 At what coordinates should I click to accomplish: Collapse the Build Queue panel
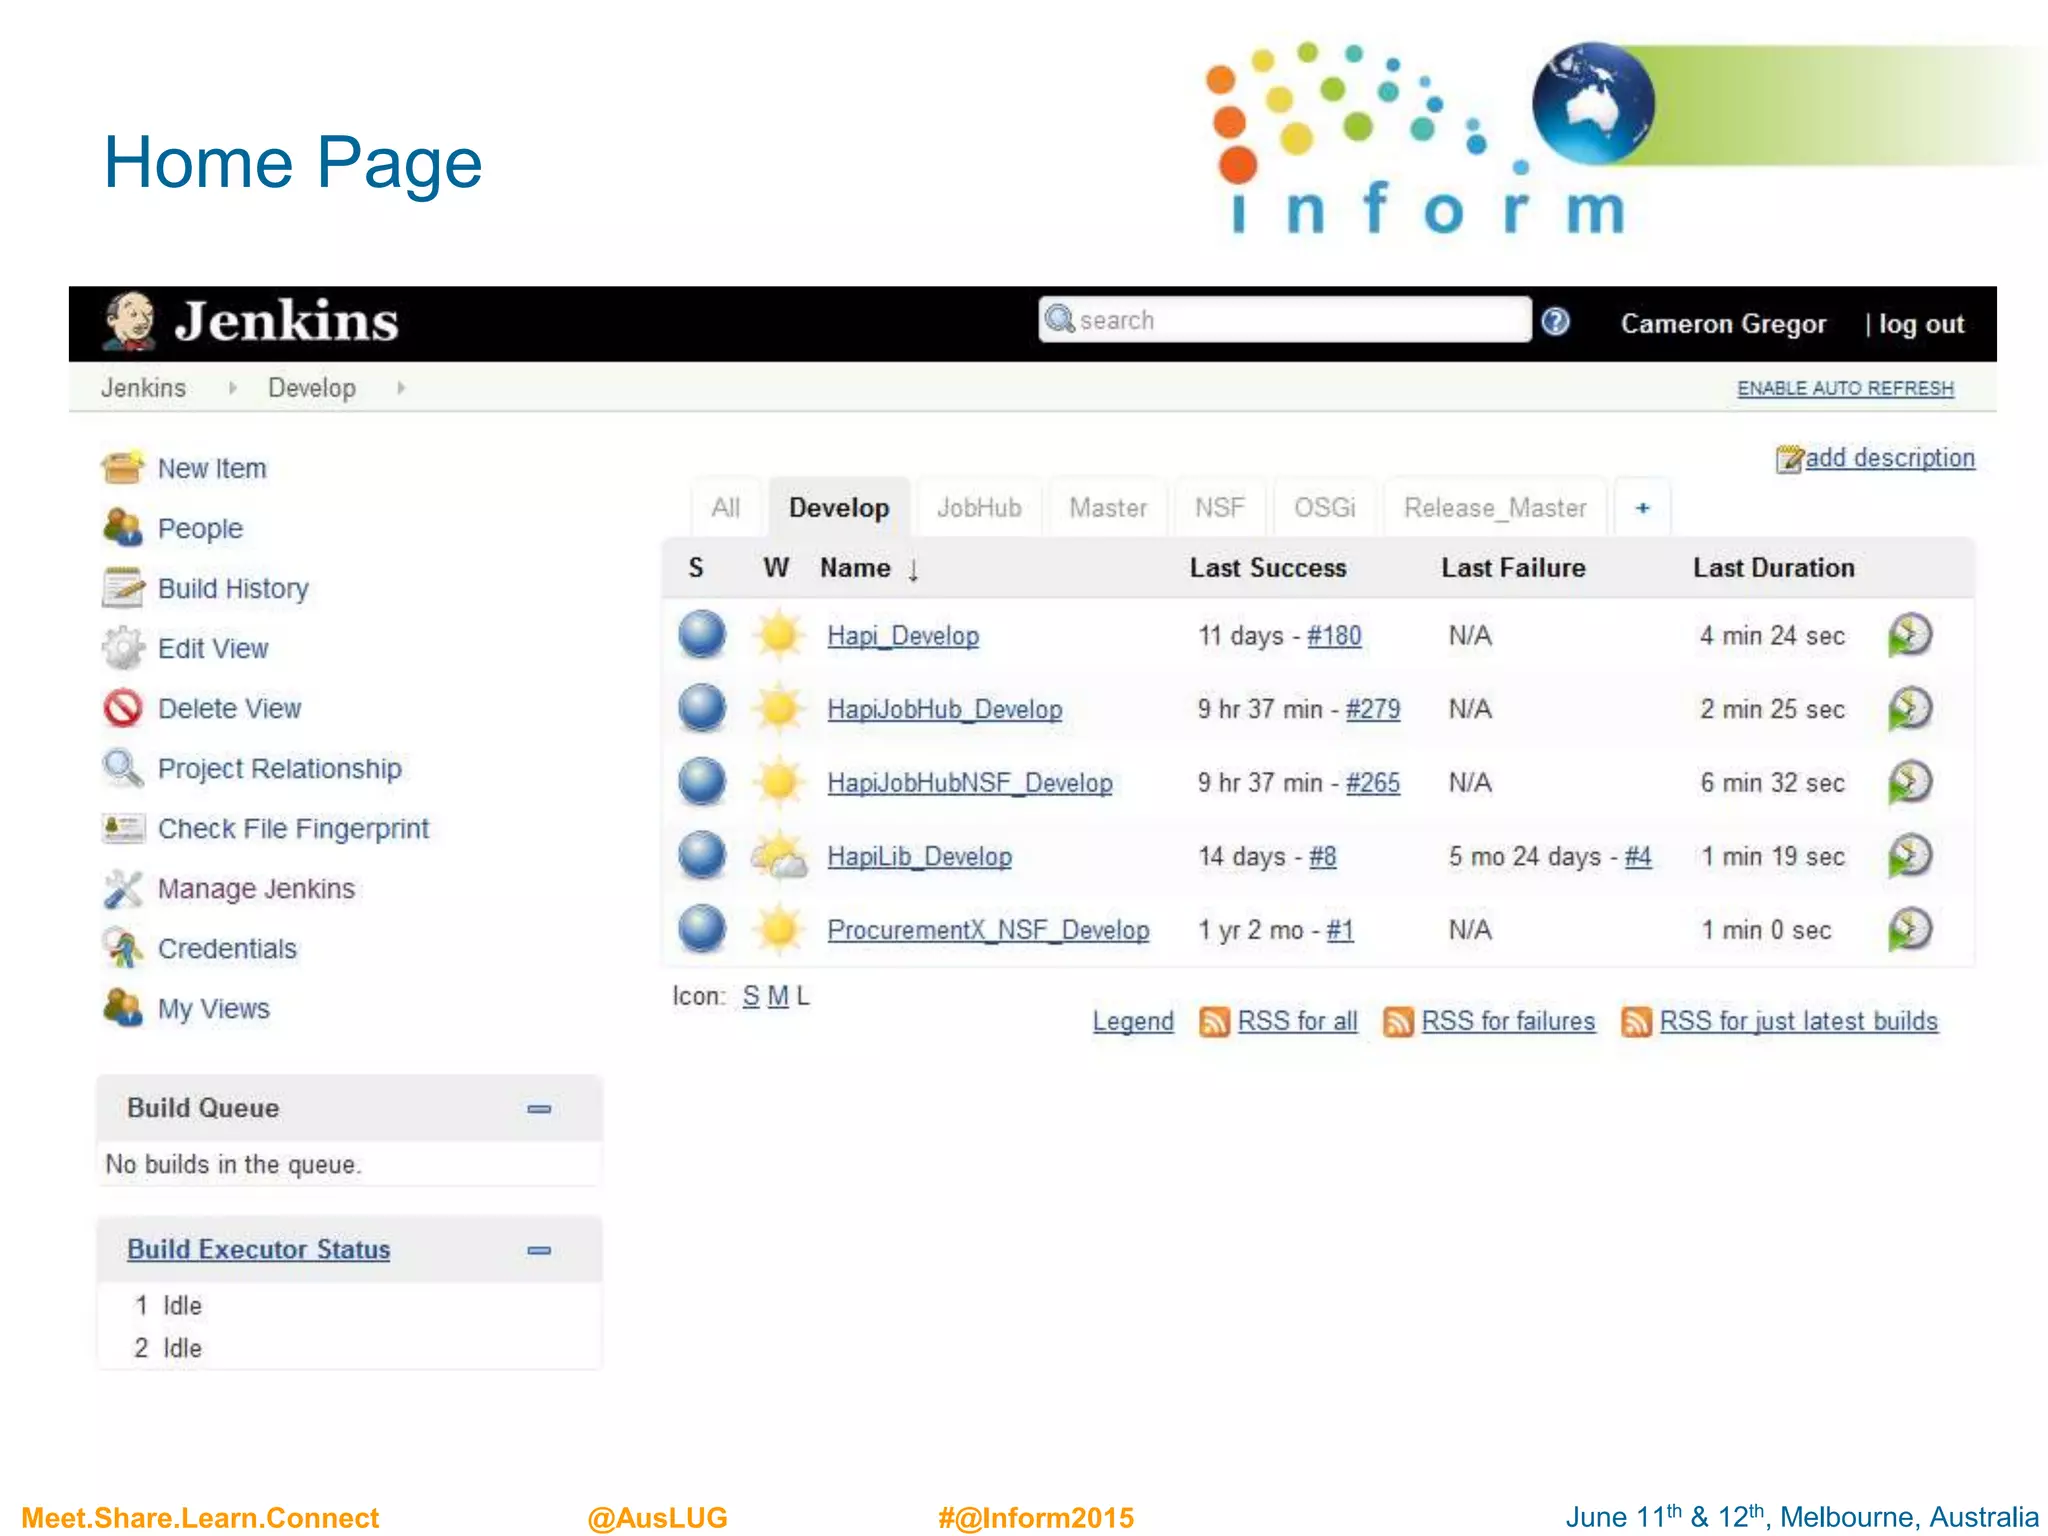(539, 1108)
